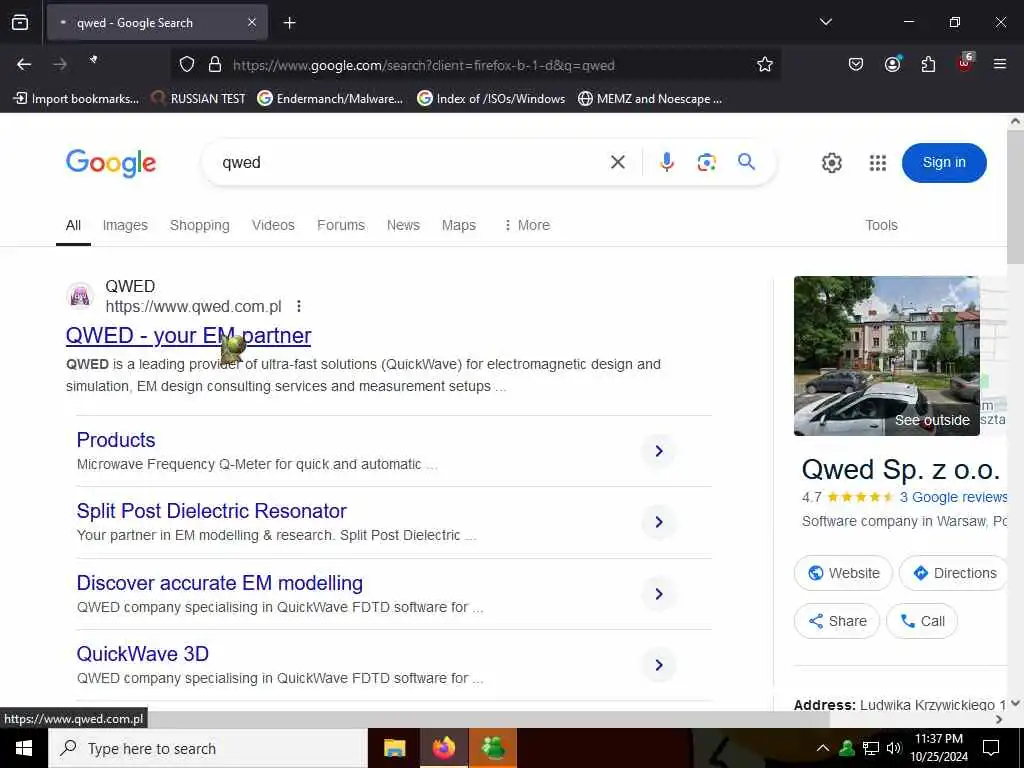Screen dimensions: 1024x768
Task: Click the Google logo
Action: point(111,163)
